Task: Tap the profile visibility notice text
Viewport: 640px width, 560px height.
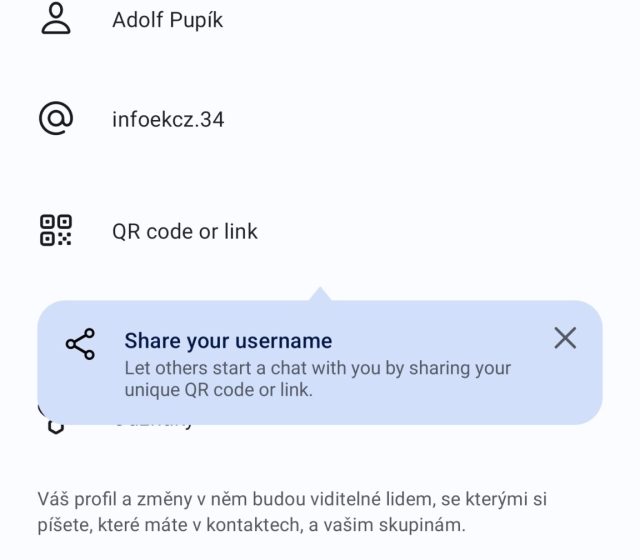Action: (294, 510)
